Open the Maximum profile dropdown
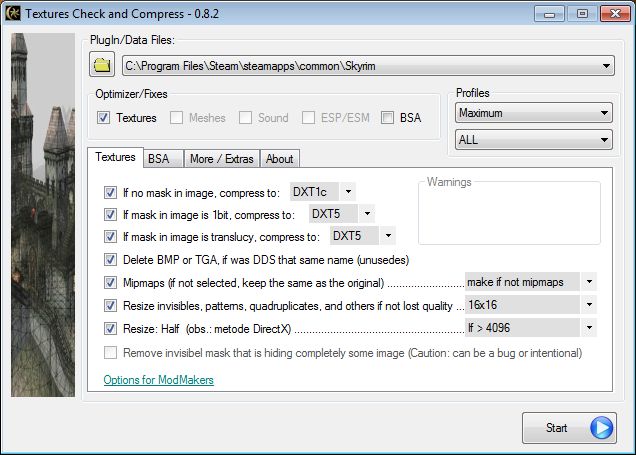 (532, 114)
